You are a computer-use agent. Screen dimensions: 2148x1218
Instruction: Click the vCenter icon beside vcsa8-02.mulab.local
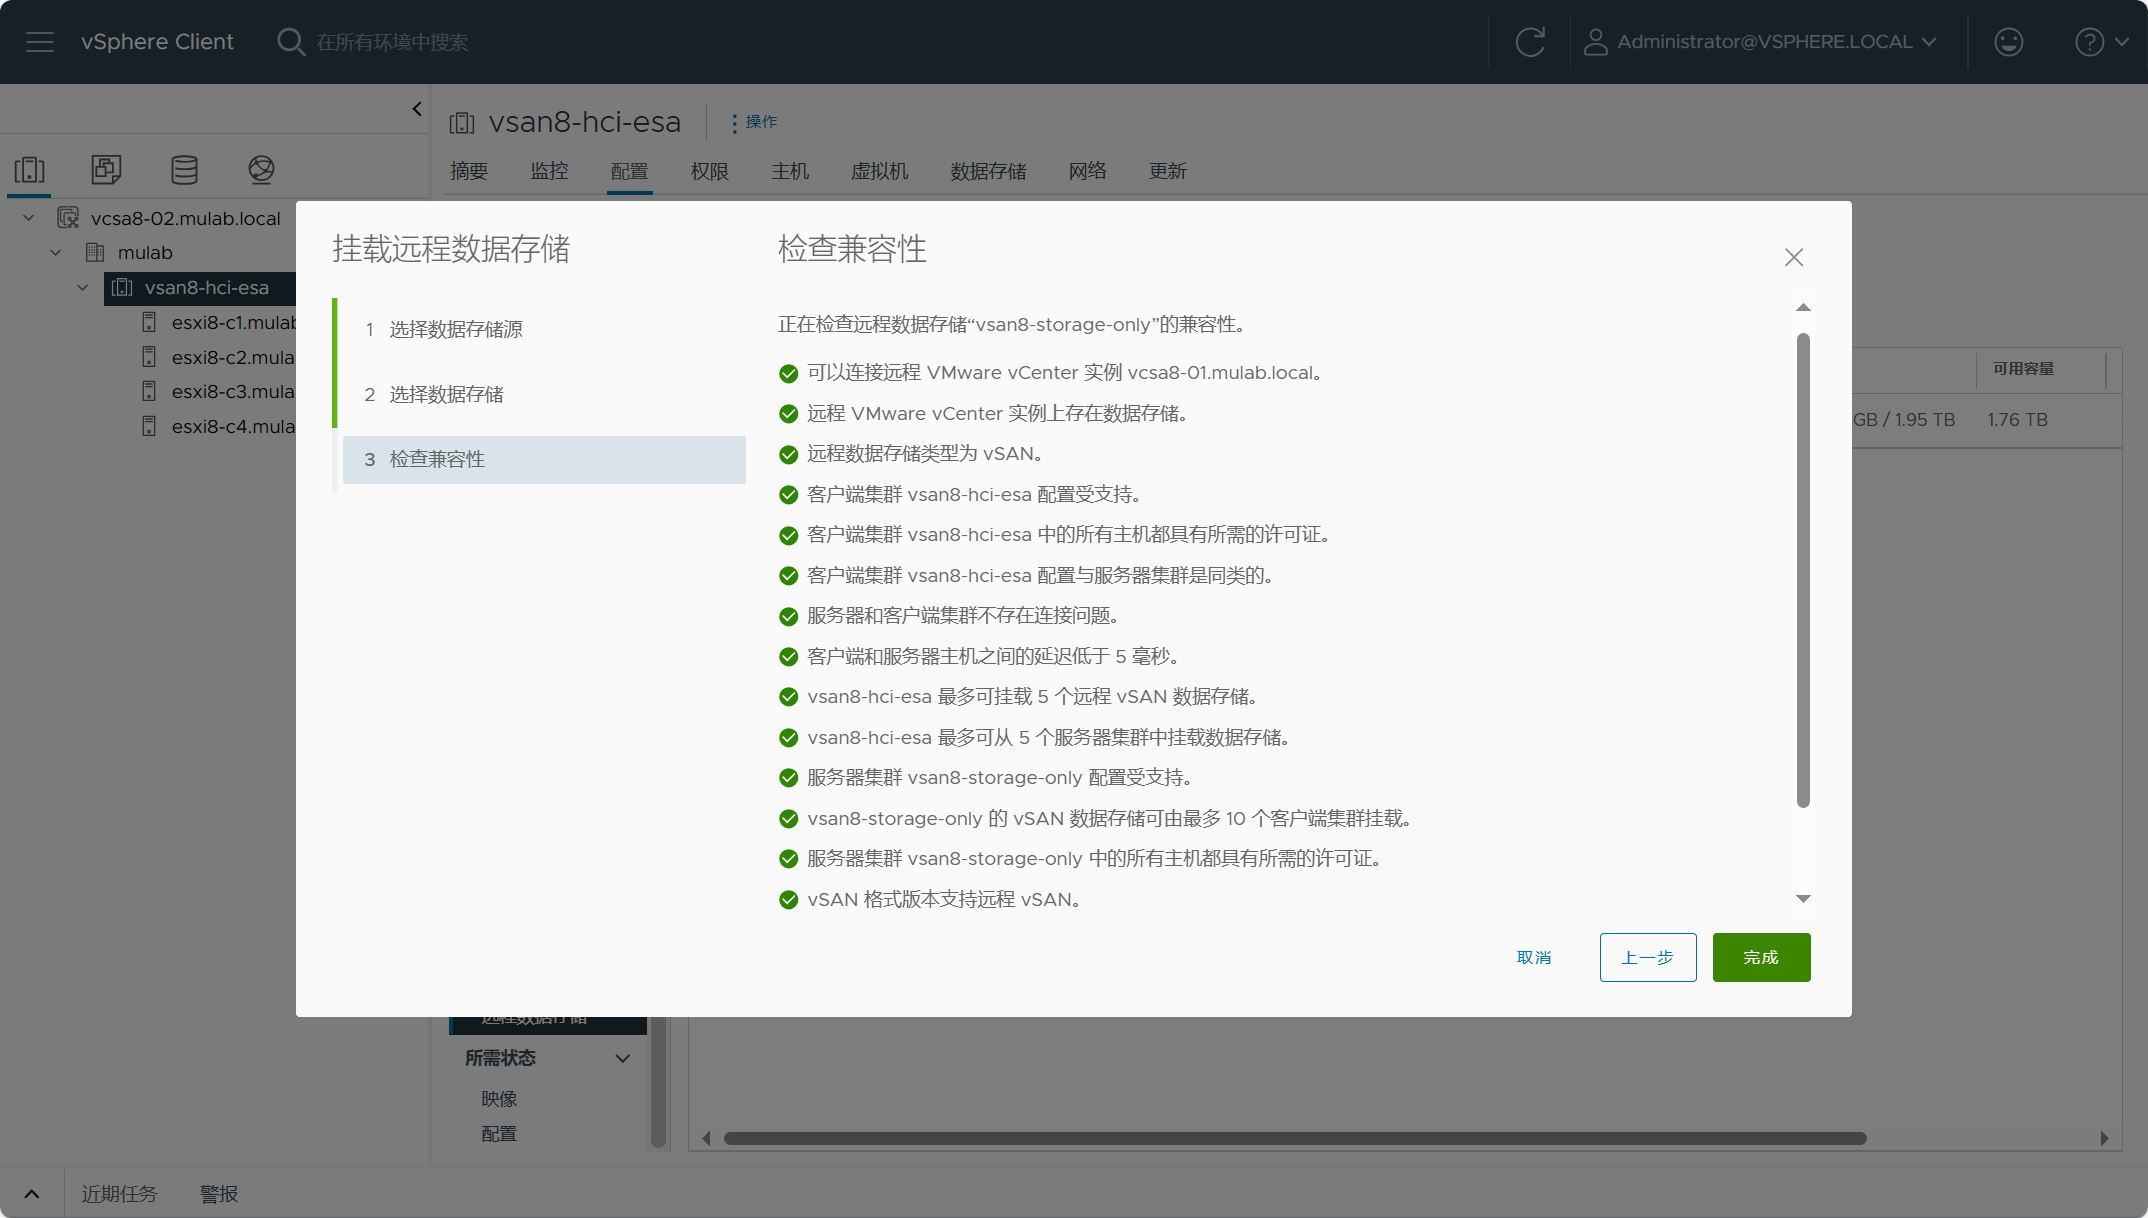click(x=68, y=218)
